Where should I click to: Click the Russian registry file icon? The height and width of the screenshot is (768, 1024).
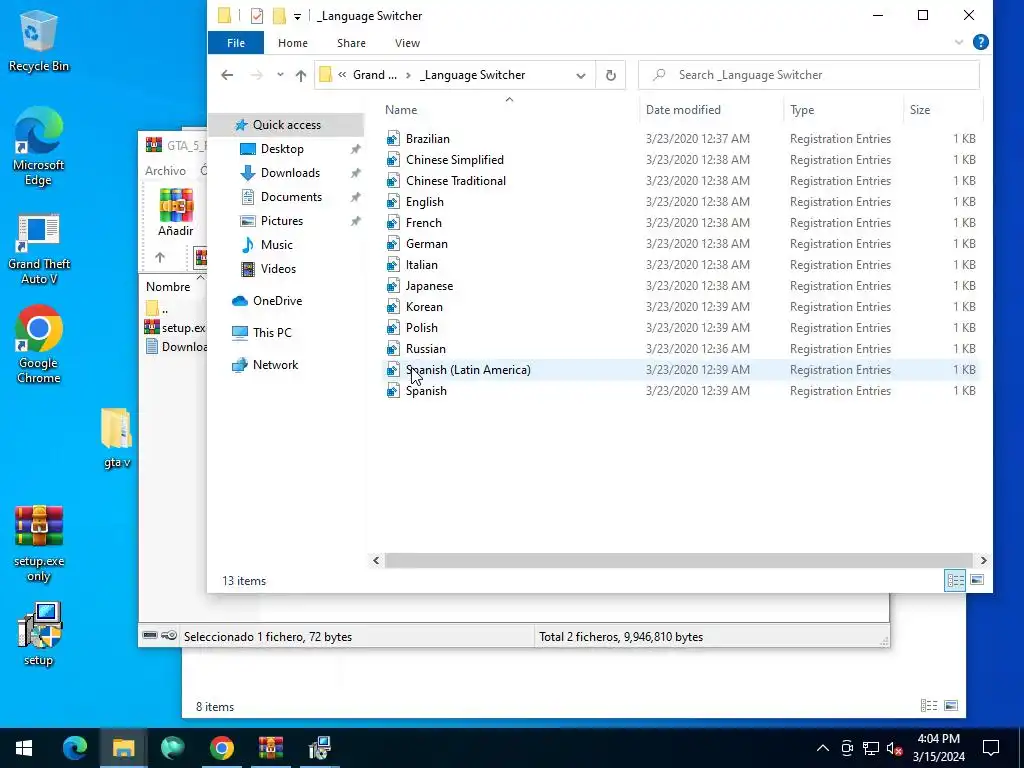(x=392, y=349)
